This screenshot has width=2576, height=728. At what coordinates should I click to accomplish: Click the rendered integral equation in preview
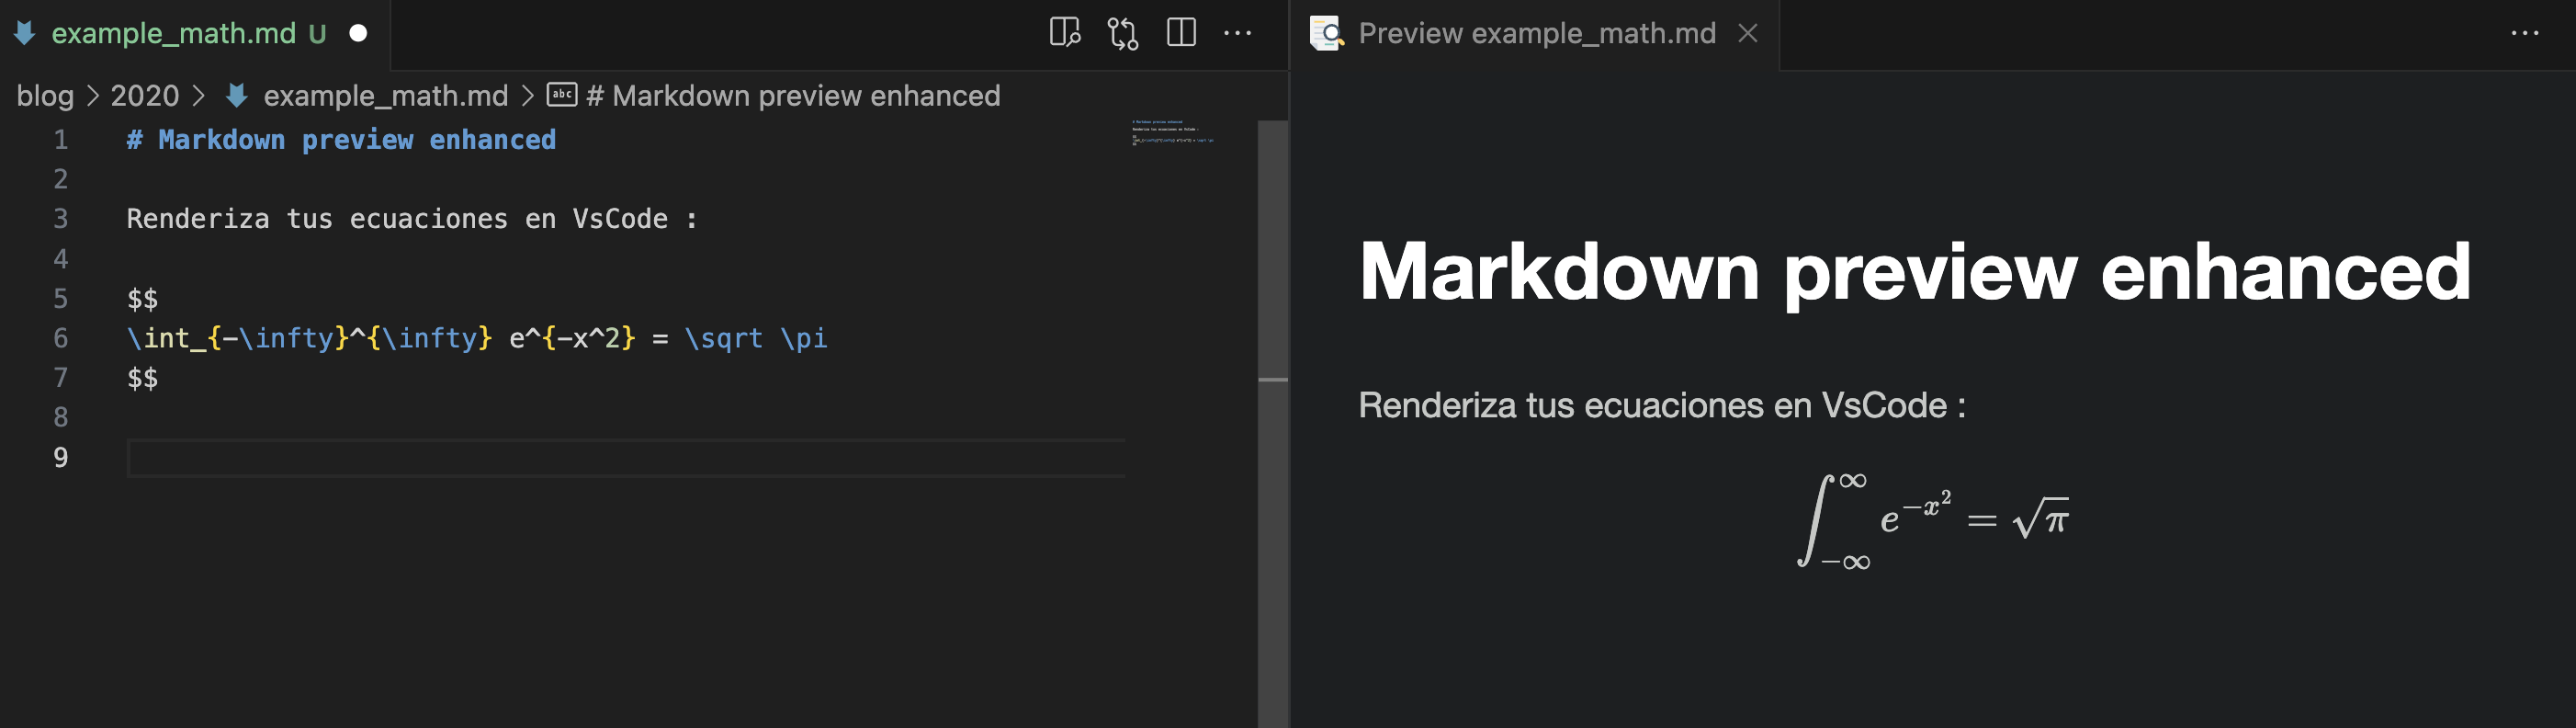(x=1932, y=521)
